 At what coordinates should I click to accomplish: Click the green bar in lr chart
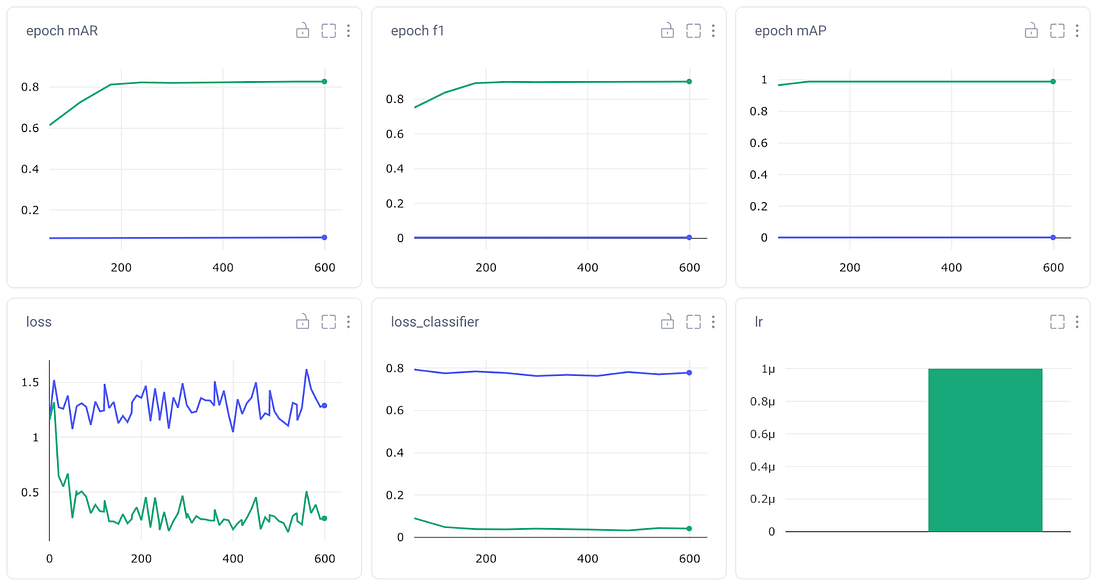[x=985, y=450]
